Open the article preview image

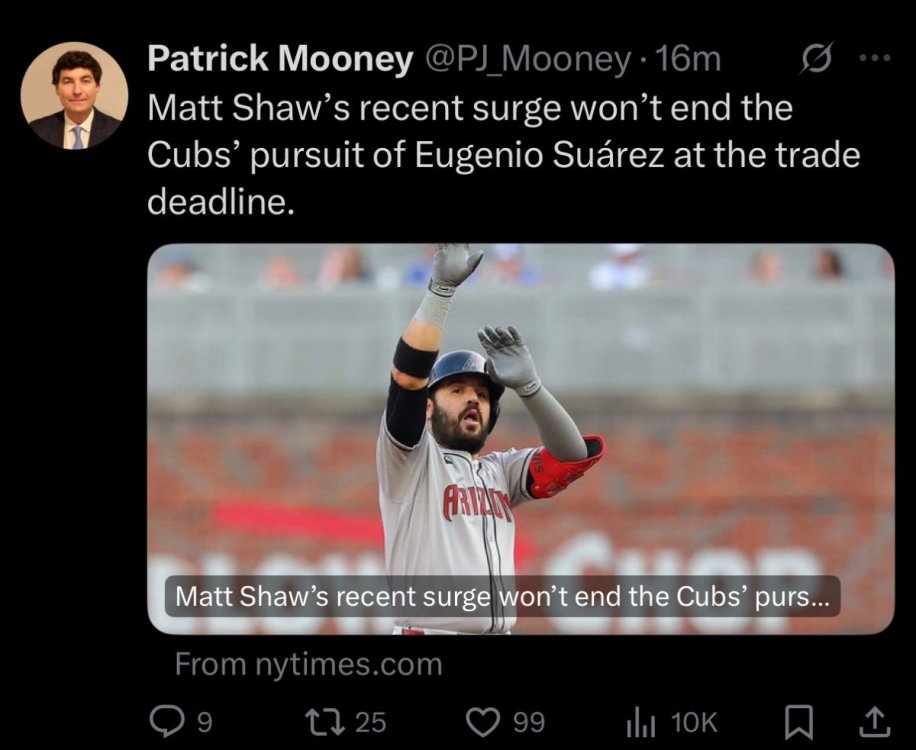[x=520, y=420]
